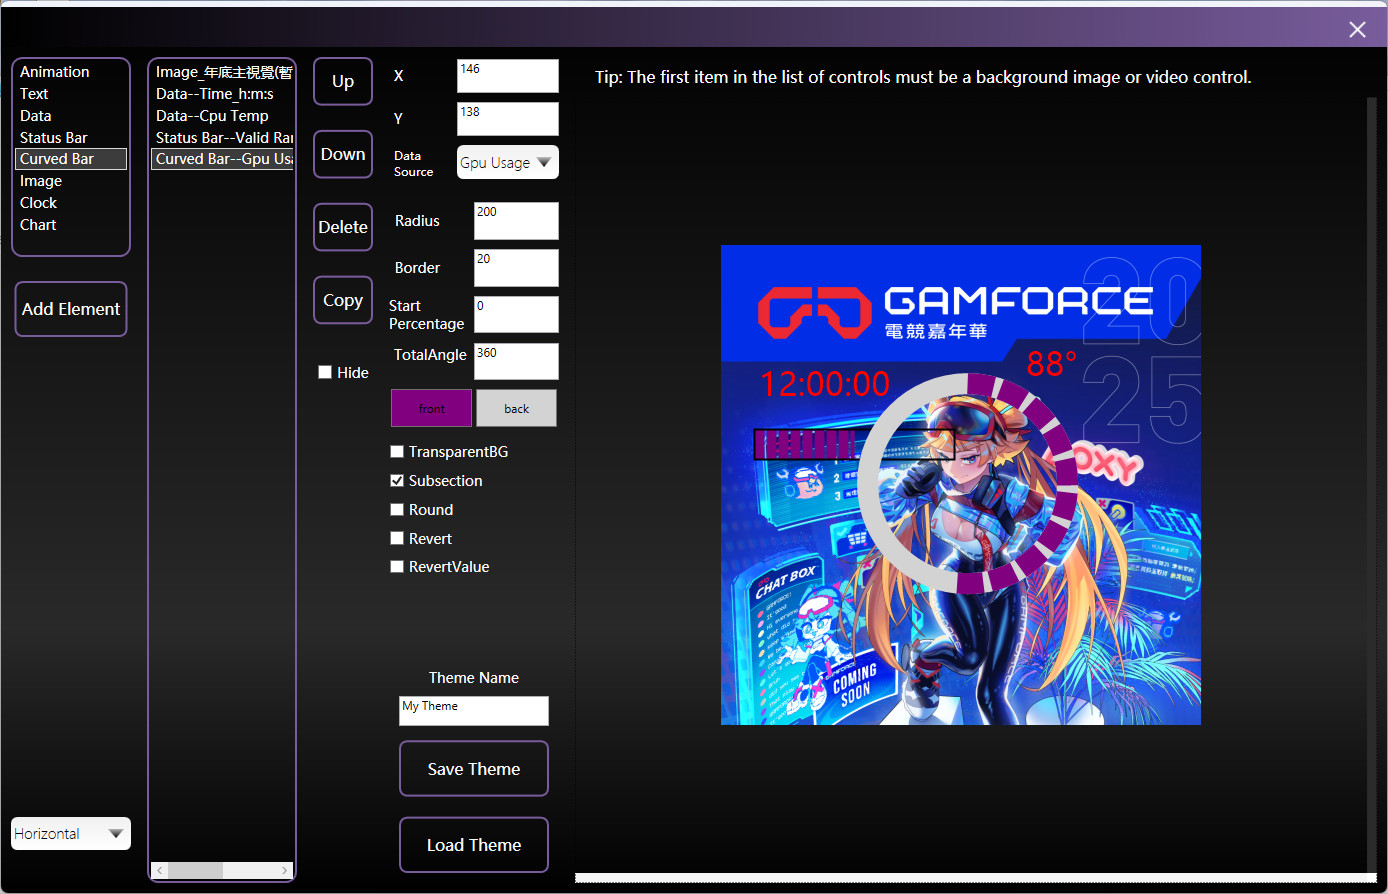The width and height of the screenshot is (1388, 894).
Task: Toggle the Subsection checkbox
Action: [x=397, y=481]
